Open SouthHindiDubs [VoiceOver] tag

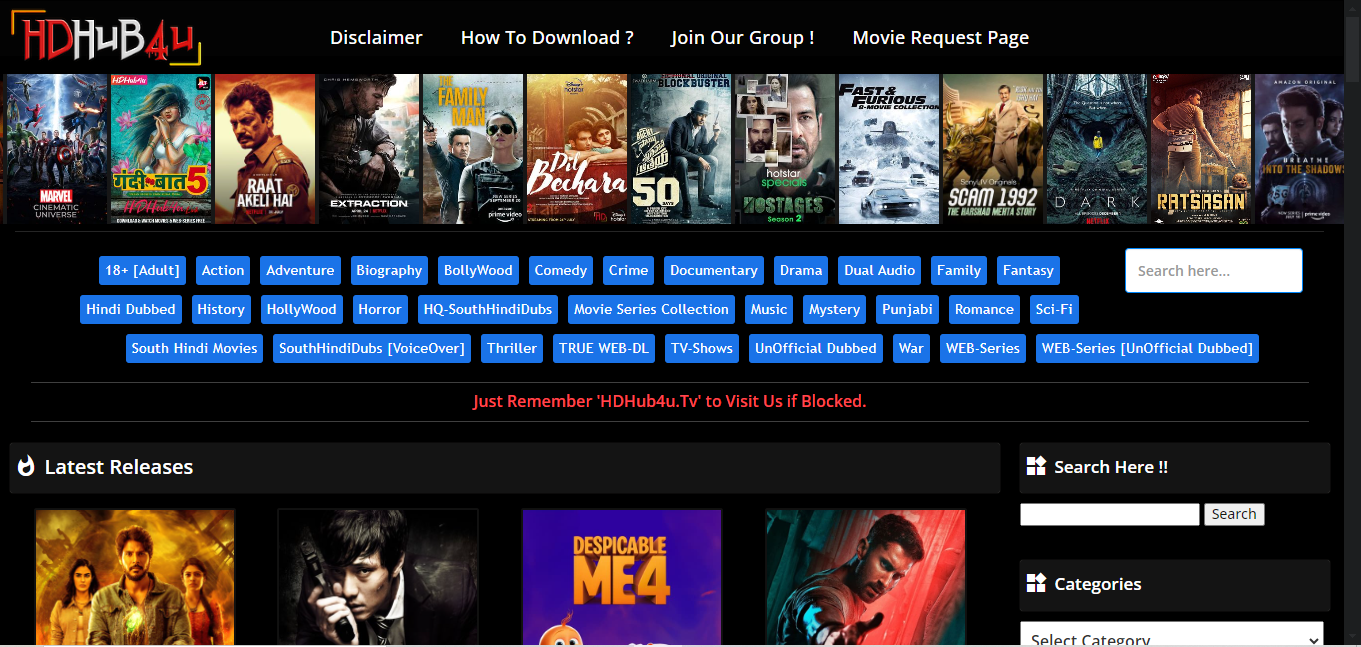point(372,348)
